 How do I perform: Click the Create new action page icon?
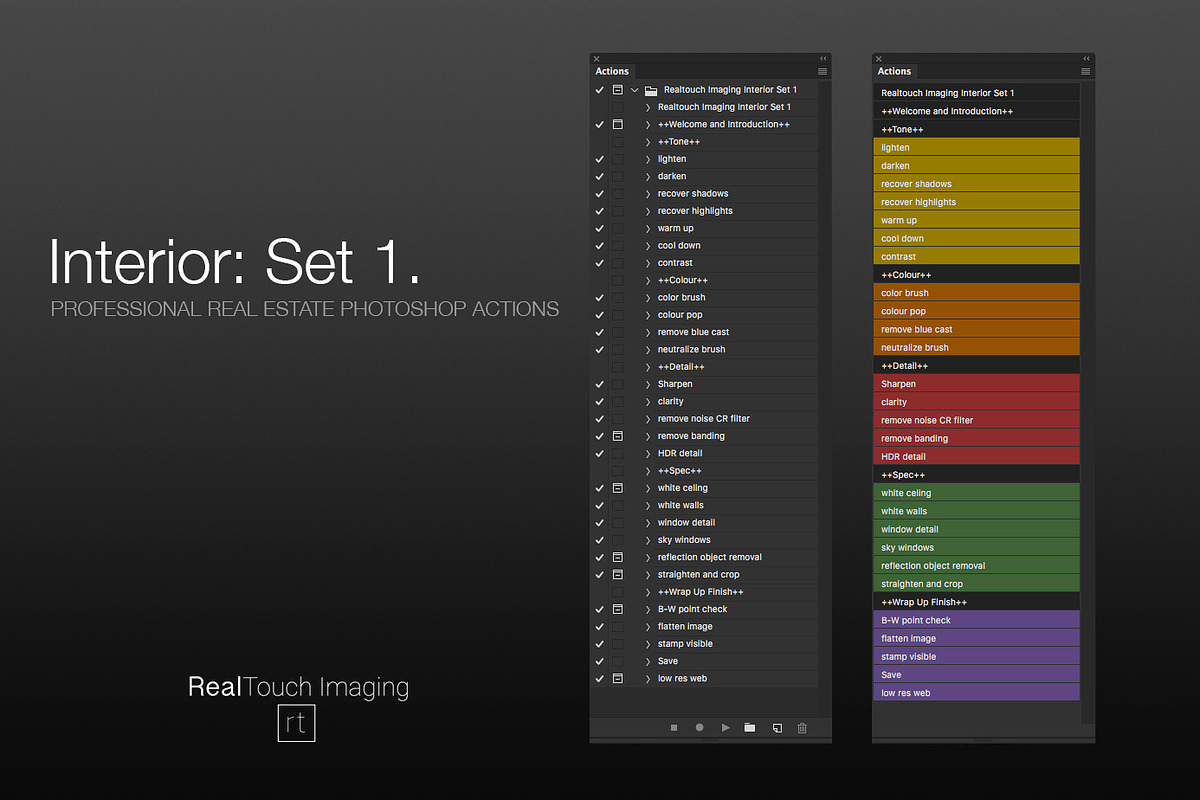tap(776, 728)
